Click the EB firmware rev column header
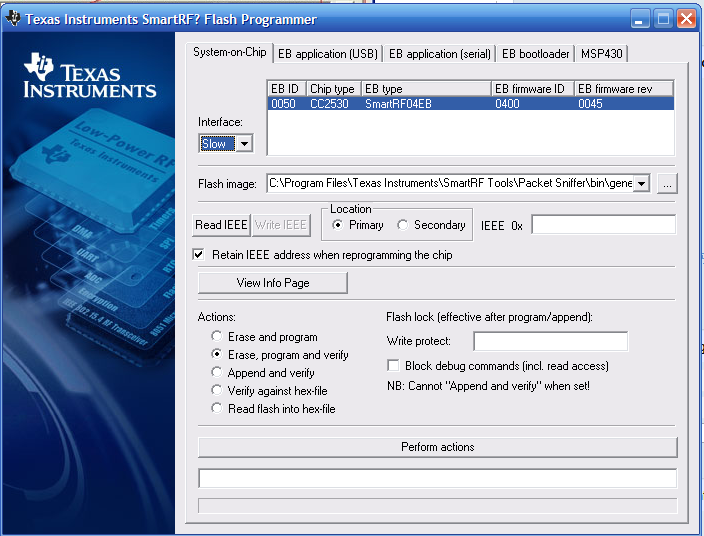The width and height of the screenshot is (704, 536). 624,89
